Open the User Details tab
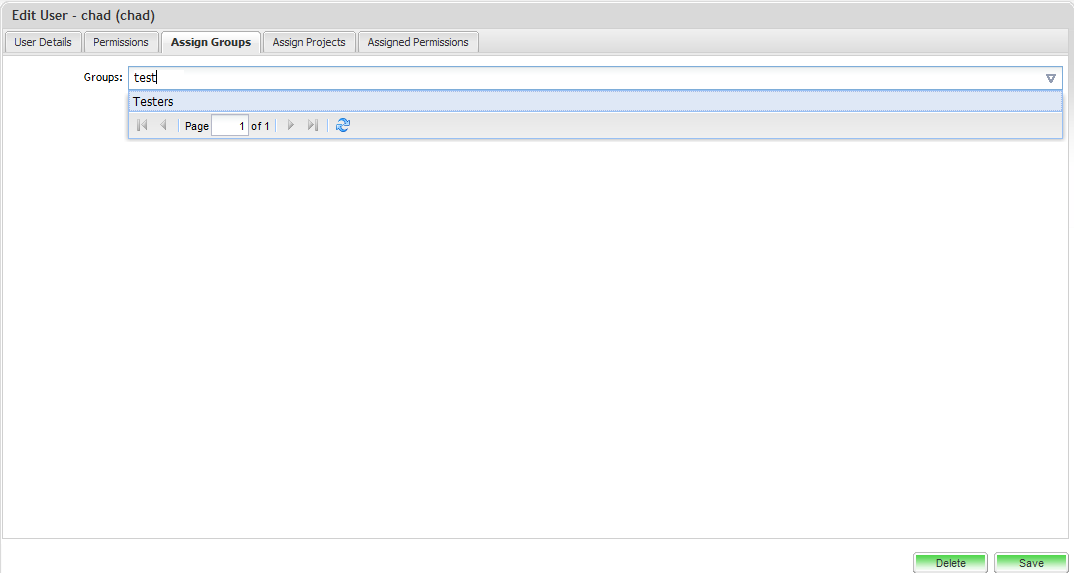 (43, 42)
